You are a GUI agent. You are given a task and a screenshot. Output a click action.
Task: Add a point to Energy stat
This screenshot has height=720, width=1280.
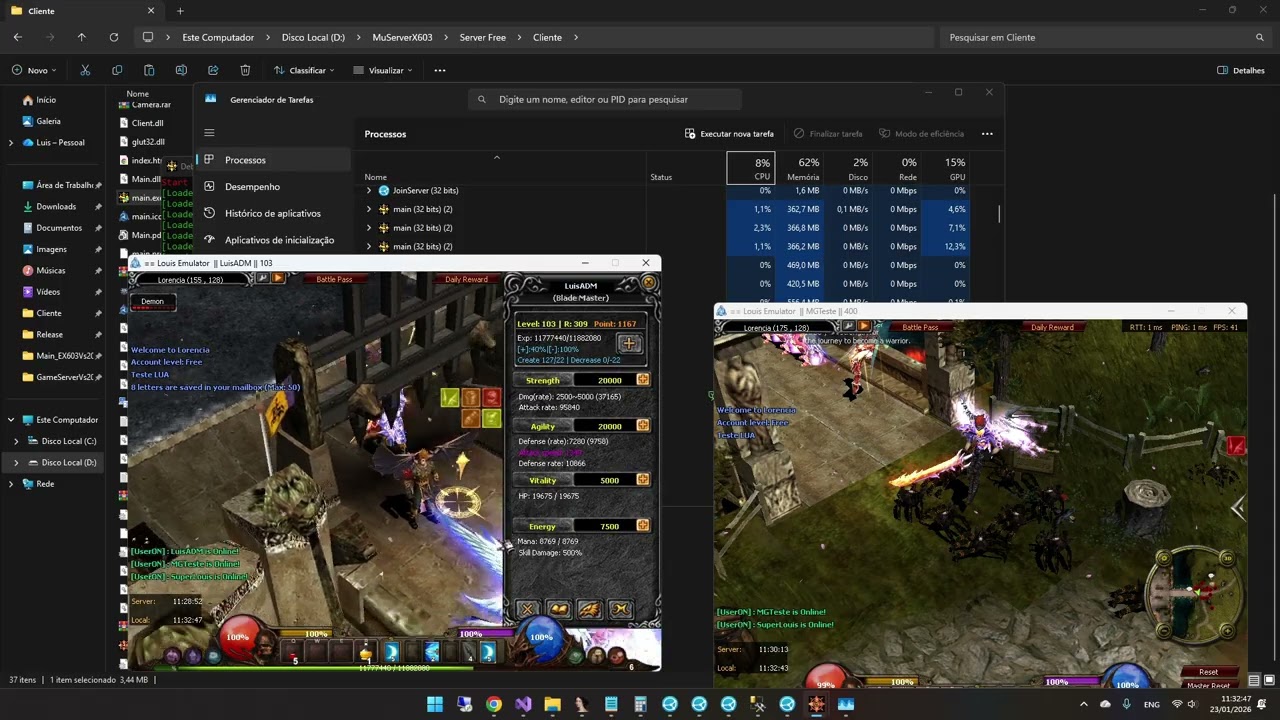click(642, 526)
